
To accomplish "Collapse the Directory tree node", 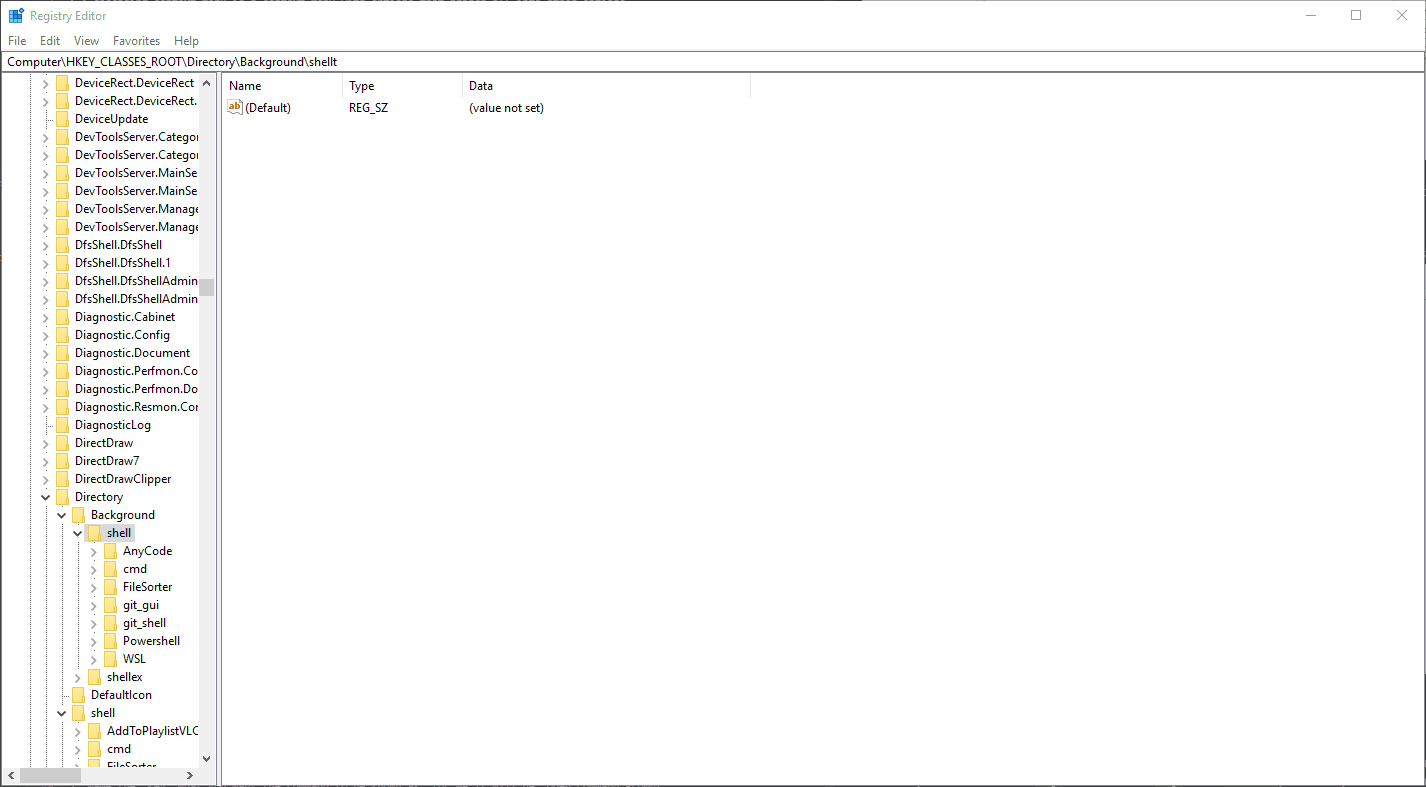I will (45, 496).
